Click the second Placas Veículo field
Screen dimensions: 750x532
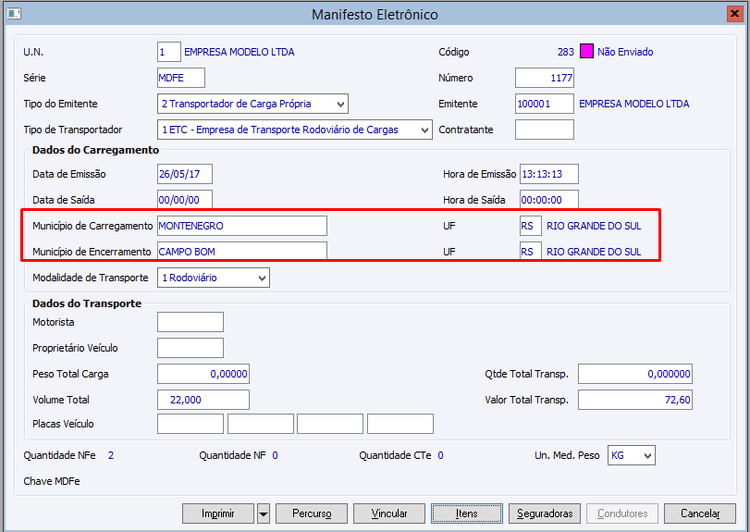(x=261, y=424)
